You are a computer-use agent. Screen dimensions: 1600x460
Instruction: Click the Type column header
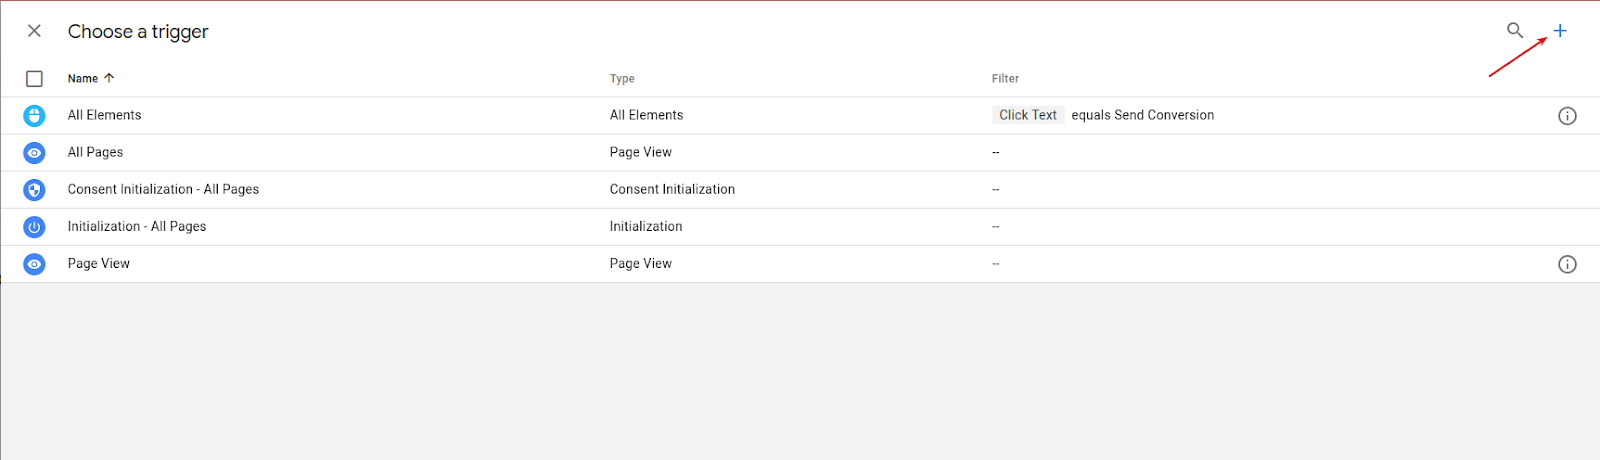point(622,78)
